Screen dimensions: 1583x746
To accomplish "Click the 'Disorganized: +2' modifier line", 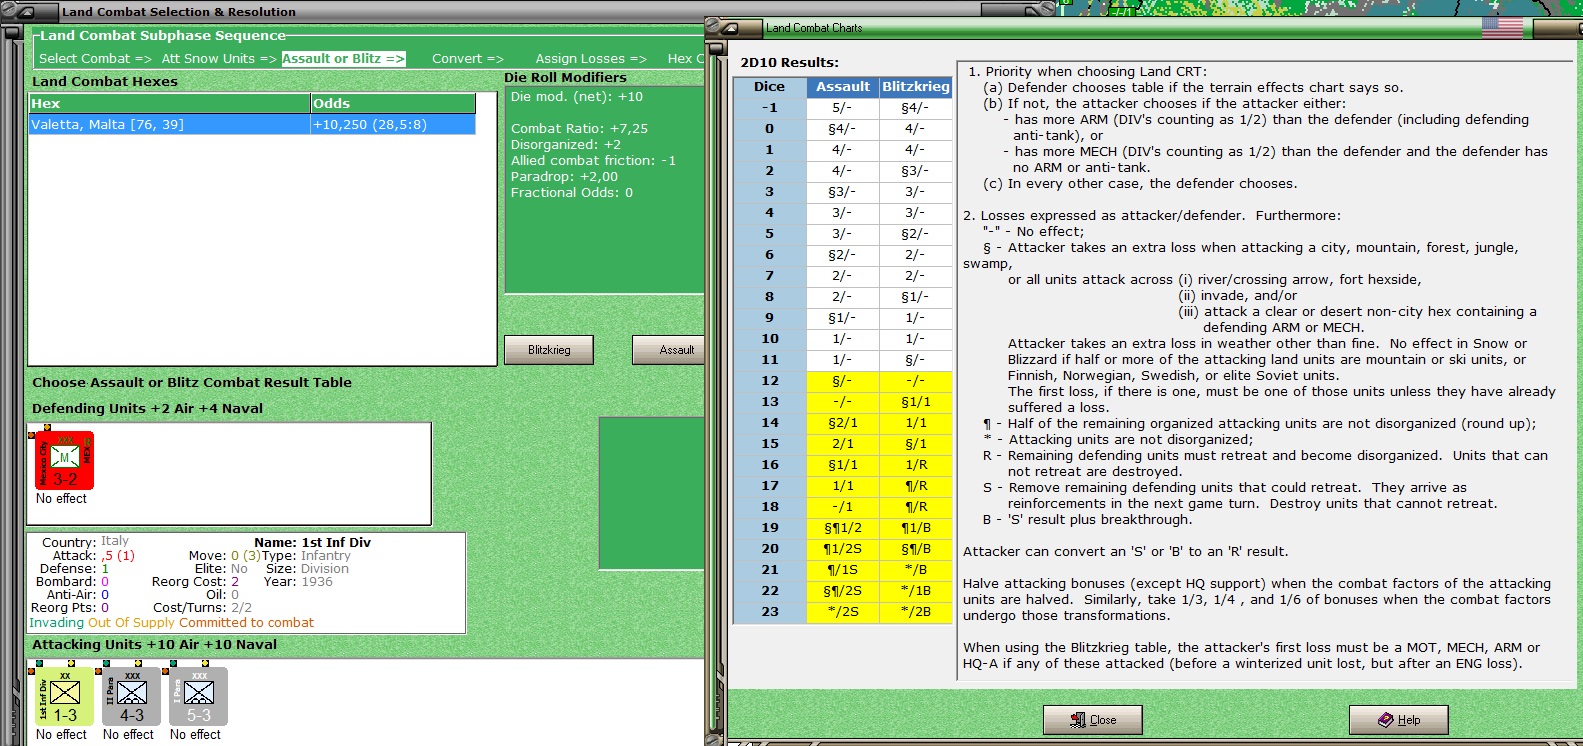I will pyautogui.click(x=565, y=145).
